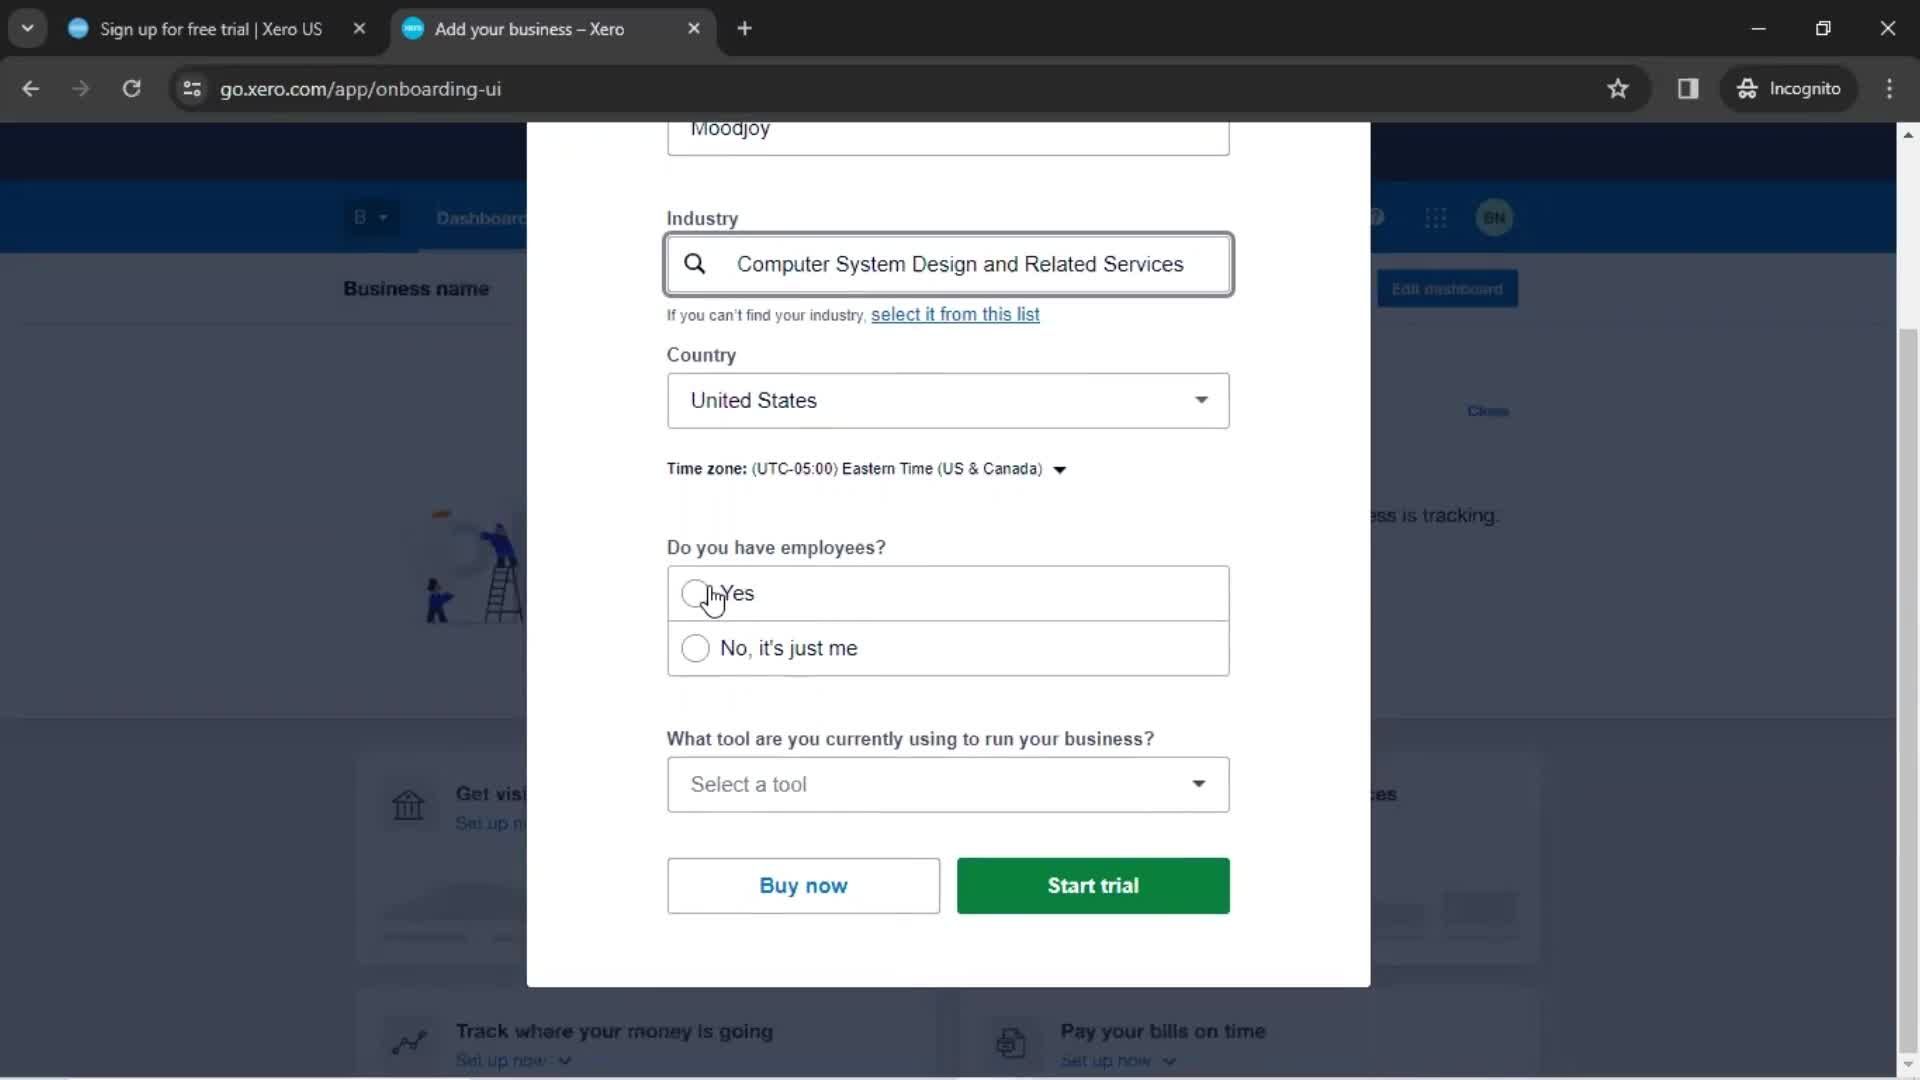Expand the Time zone selector arrow

click(x=1060, y=470)
